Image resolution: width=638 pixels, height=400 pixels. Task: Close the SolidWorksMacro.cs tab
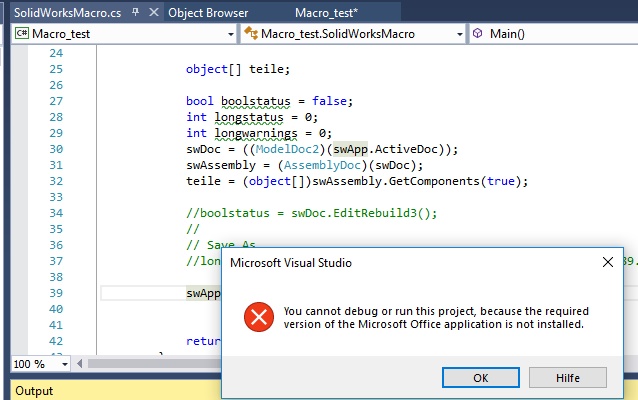(x=154, y=12)
